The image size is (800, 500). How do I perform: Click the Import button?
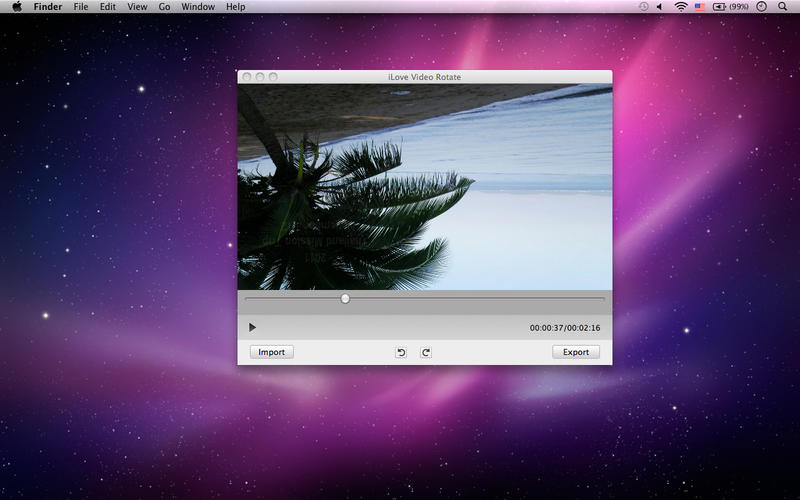tap(271, 352)
